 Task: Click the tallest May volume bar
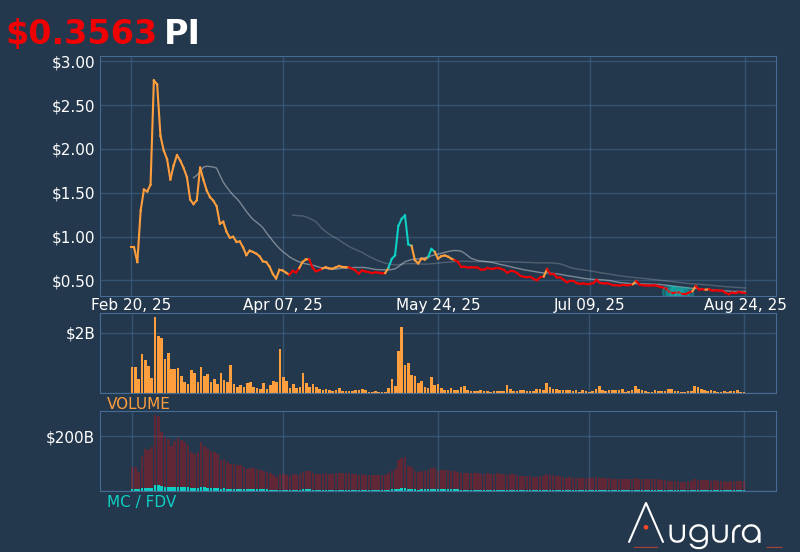click(402, 360)
